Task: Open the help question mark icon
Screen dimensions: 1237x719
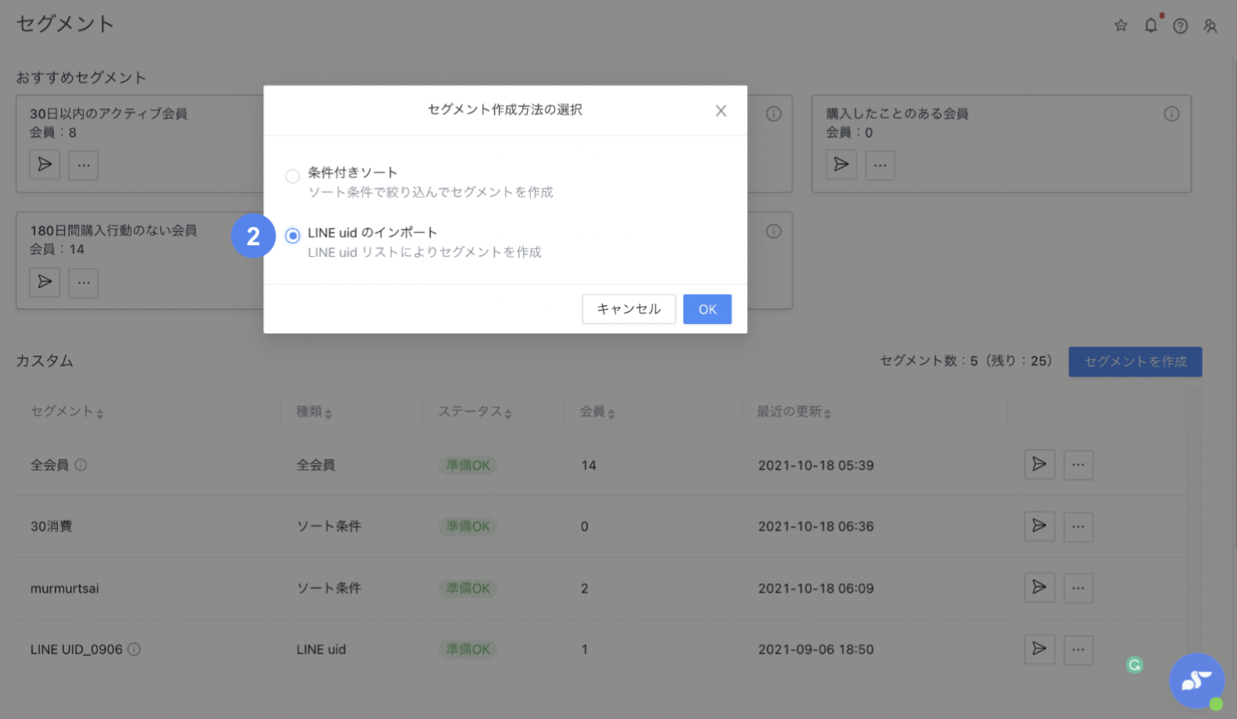Action: [1180, 26]
